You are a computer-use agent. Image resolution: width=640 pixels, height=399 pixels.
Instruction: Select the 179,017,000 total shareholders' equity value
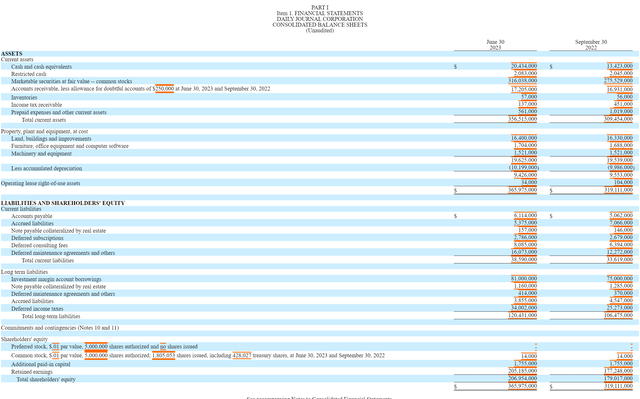pos(618,379)
